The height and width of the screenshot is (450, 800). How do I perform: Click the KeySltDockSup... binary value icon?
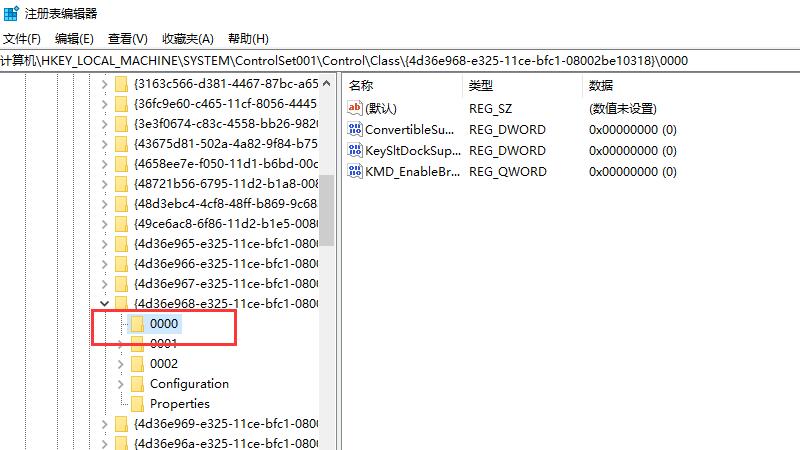tap(355, 150)
